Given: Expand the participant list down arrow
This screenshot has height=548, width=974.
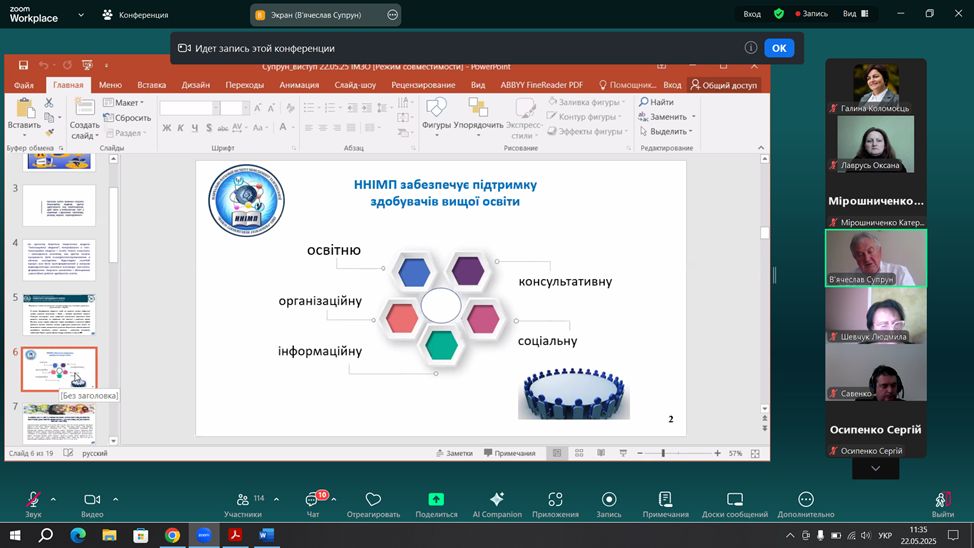Looking at the screenshot, I should [x=876, y=468].
